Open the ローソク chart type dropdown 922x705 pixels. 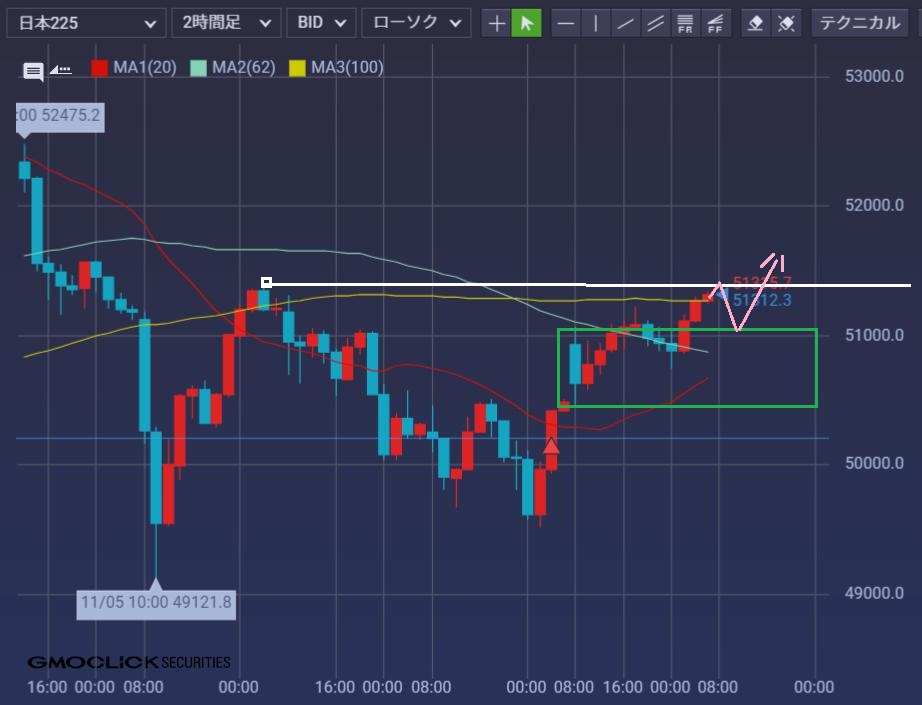pos(415,23)
